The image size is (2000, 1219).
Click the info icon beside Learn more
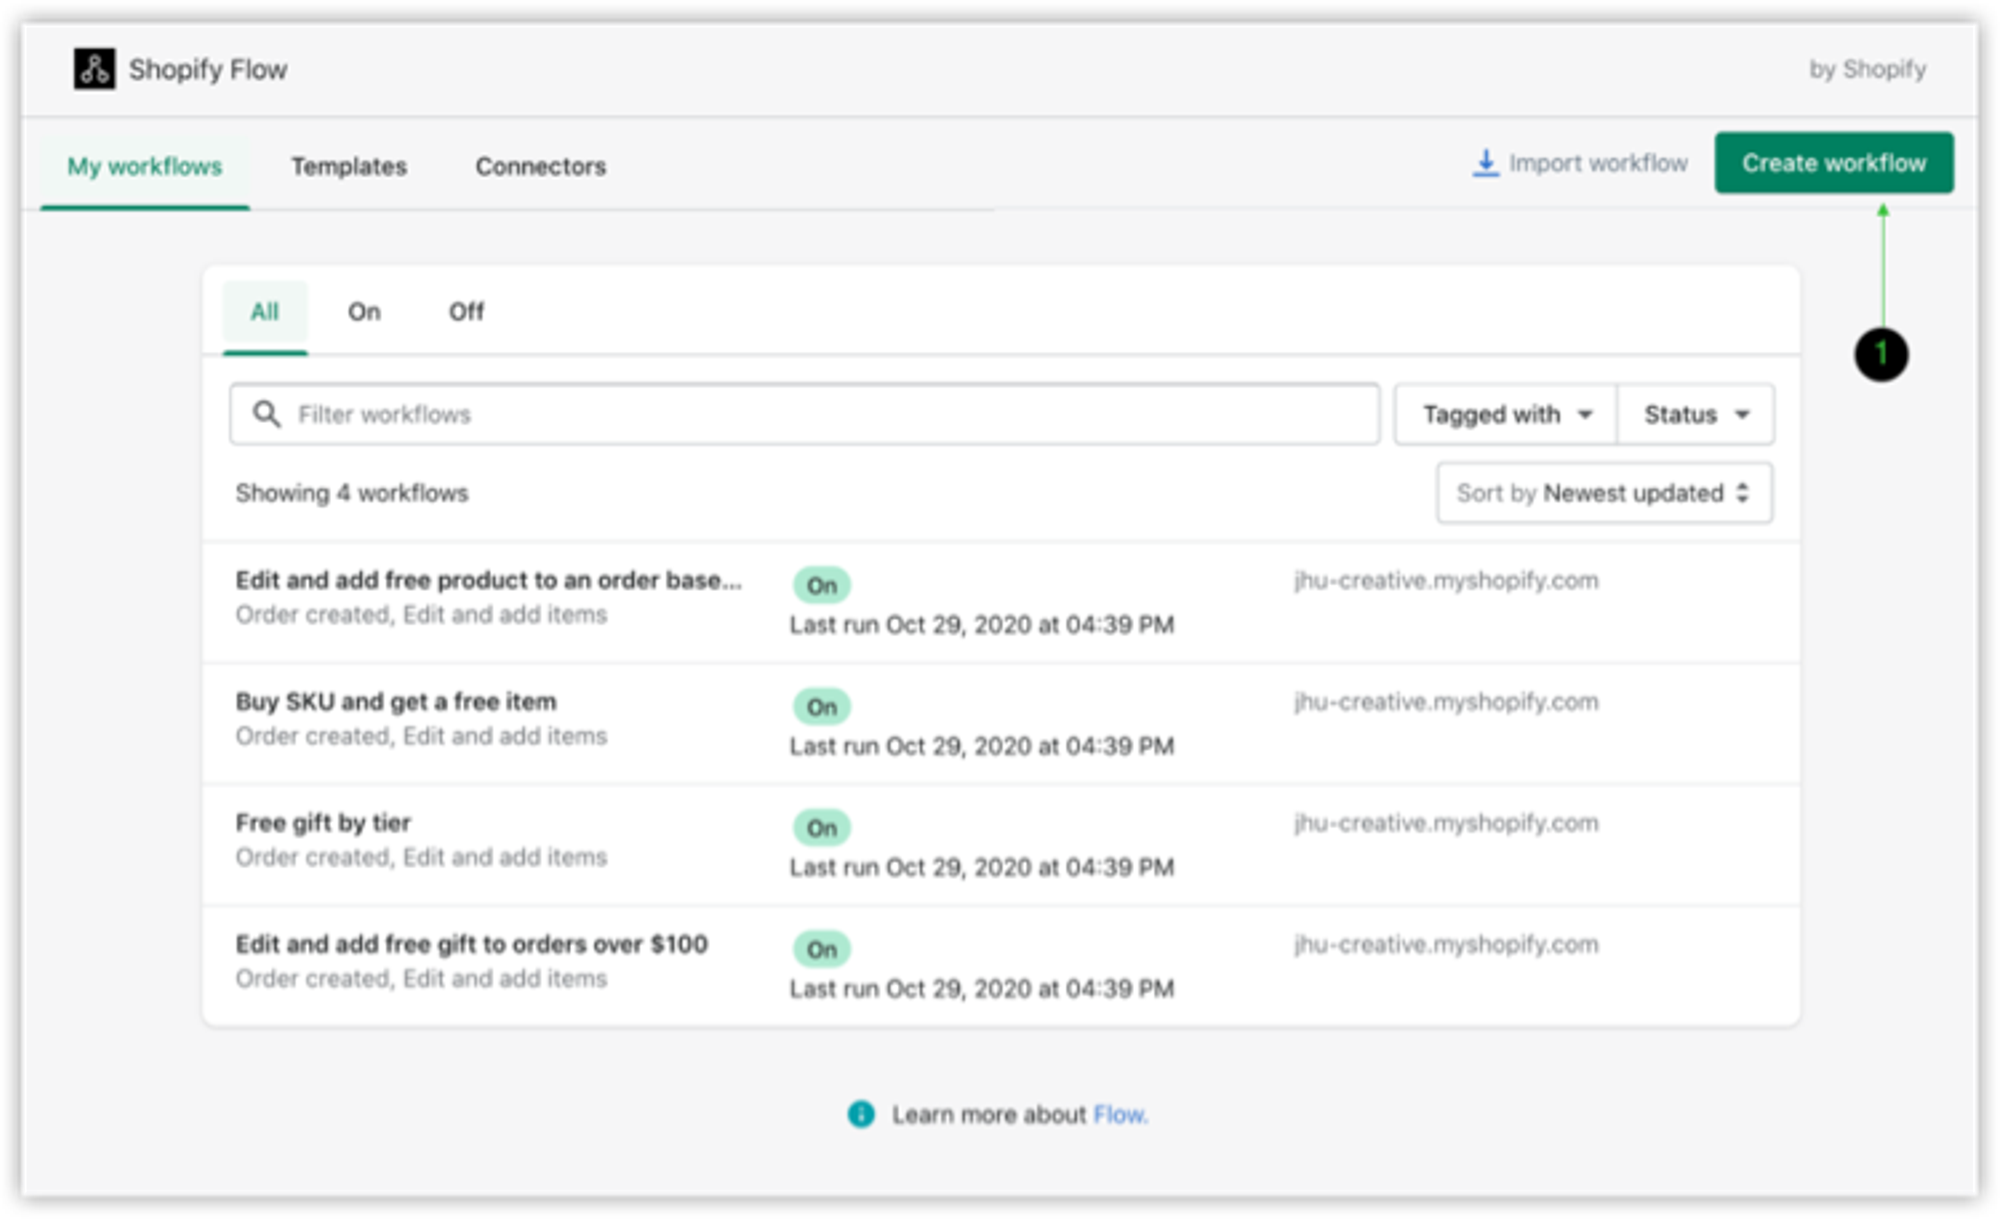tap(860, 1114)
